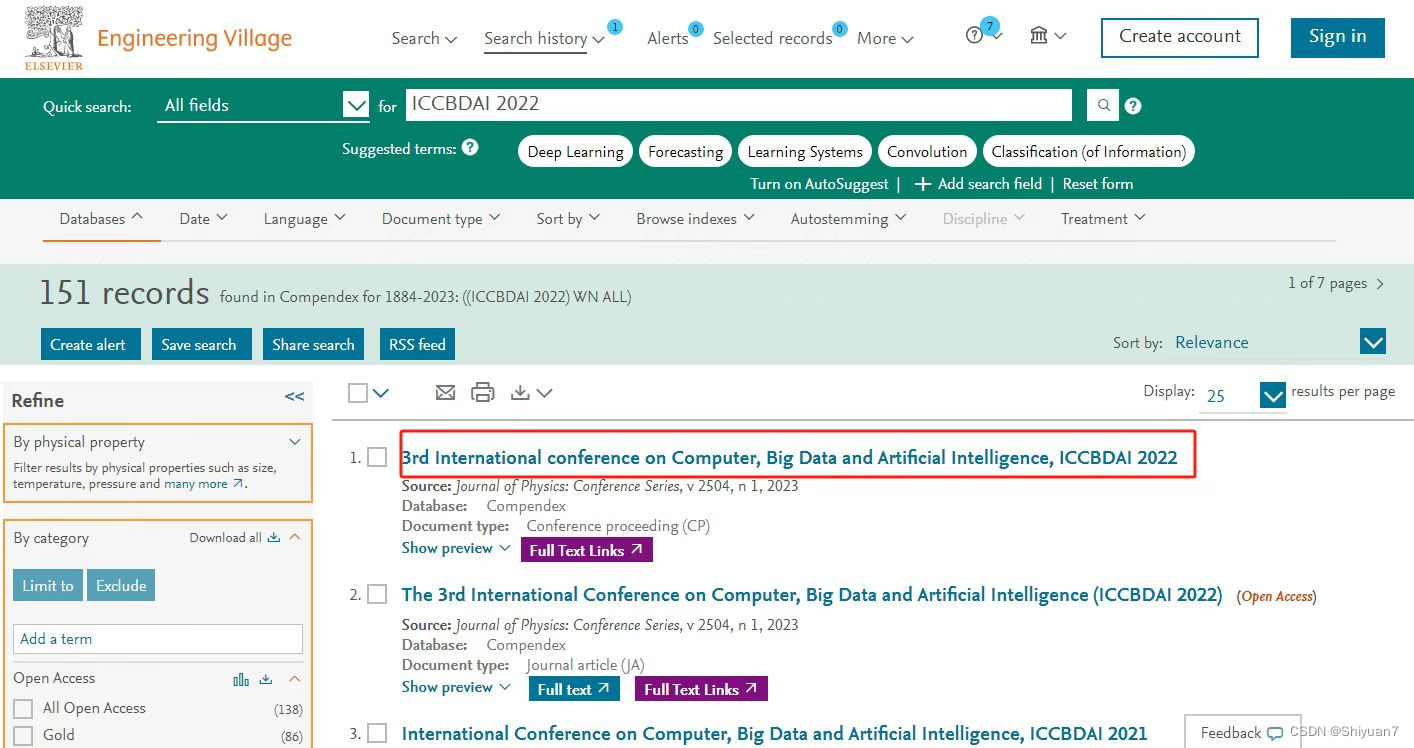Open Sort by Relevance dropdown

1373,342
